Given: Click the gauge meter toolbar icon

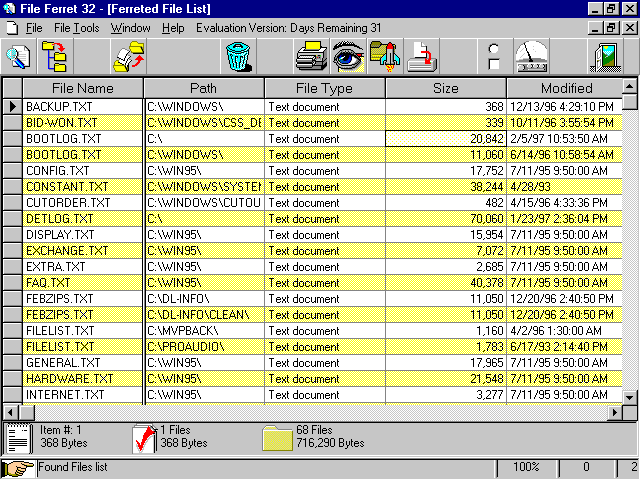Looking at the screenshot, I should coord(531,56).
